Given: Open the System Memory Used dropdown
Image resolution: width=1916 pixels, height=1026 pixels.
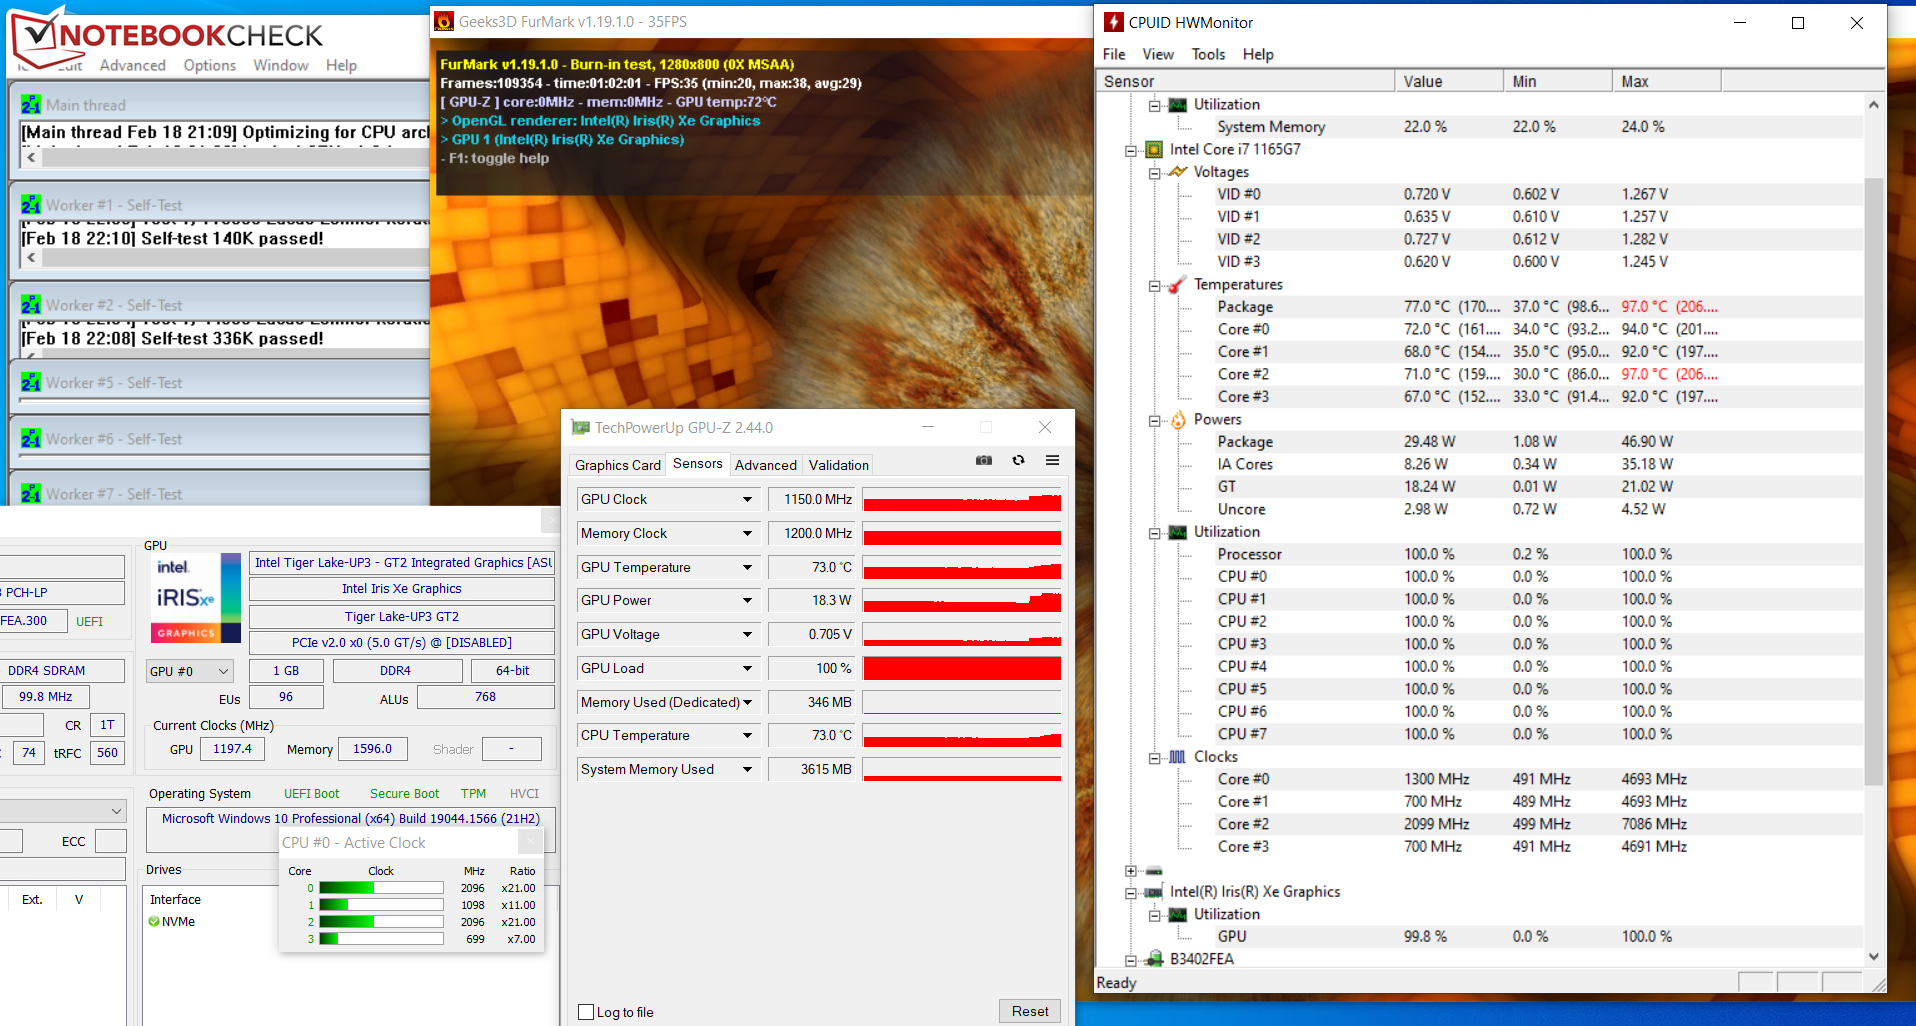Looking at the screenshot, I should pyautogui.click(x=747, y=769).
